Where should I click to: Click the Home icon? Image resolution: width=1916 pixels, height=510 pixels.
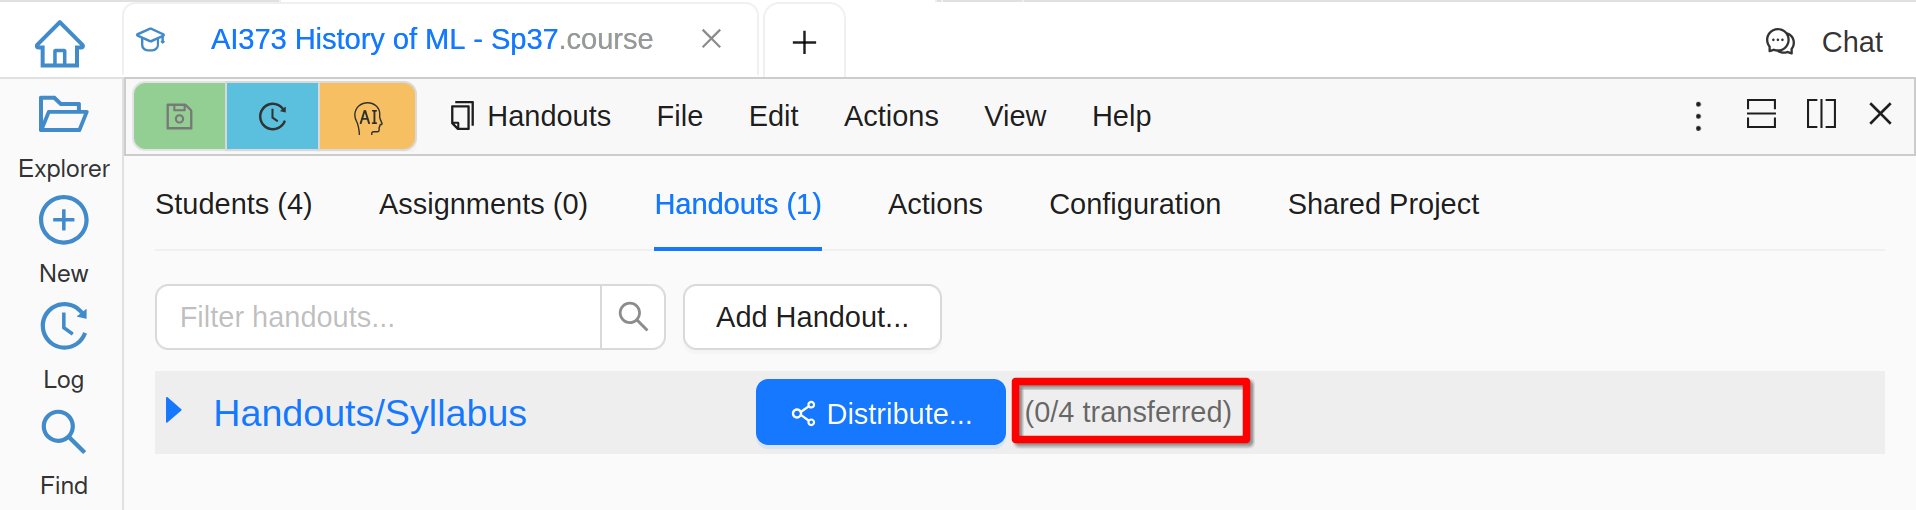[60, 43]
